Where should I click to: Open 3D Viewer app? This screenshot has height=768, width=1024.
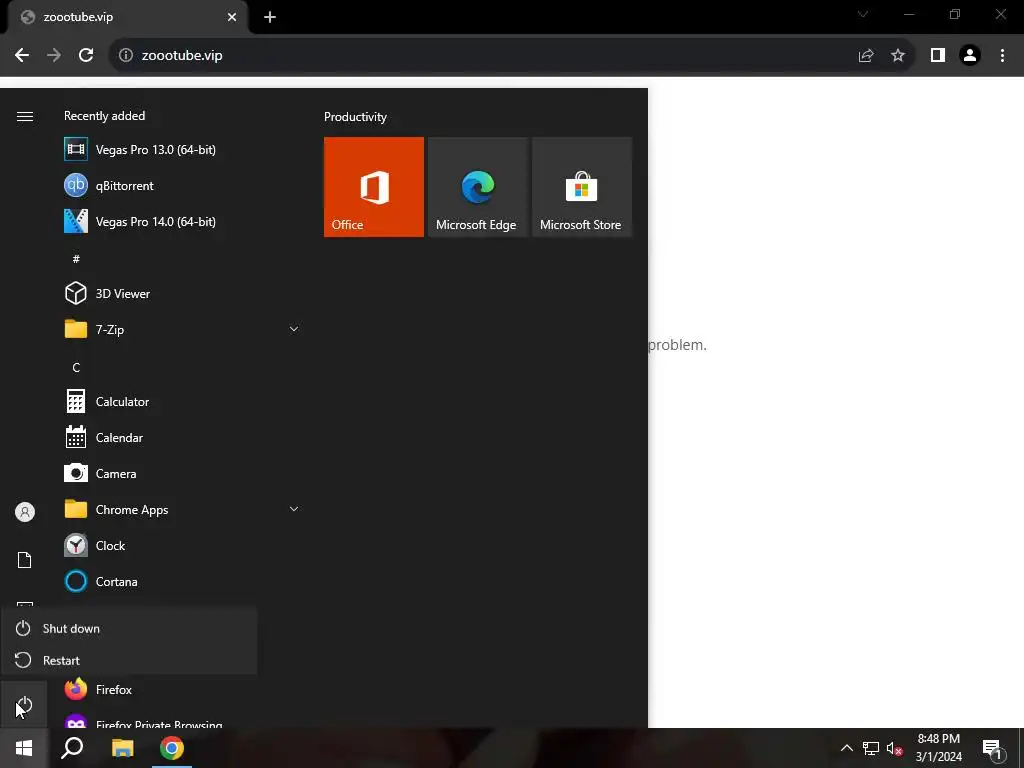coord(183,293)
